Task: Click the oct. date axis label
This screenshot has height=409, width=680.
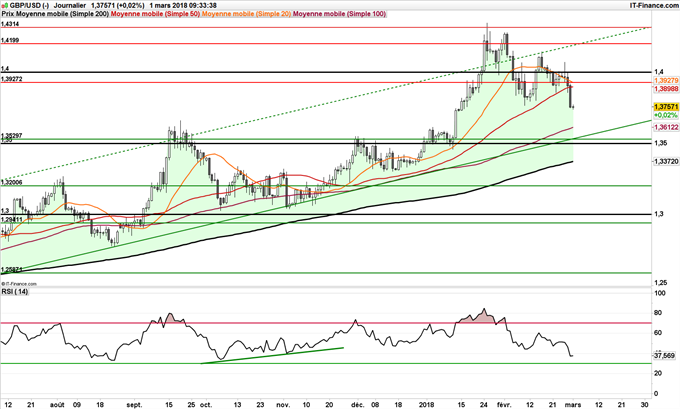Action: pyautogui.click(x=206, y=405)
